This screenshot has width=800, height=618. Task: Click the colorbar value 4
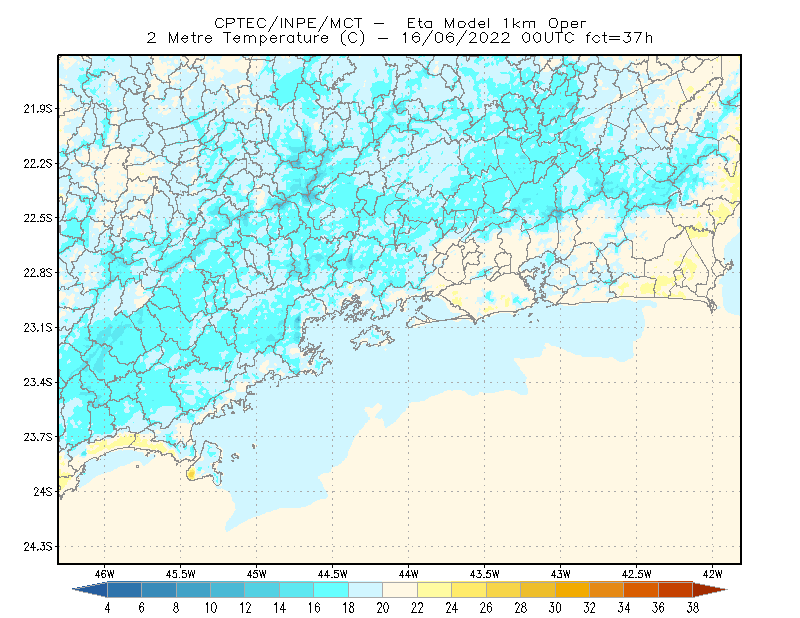coord(108,608)
